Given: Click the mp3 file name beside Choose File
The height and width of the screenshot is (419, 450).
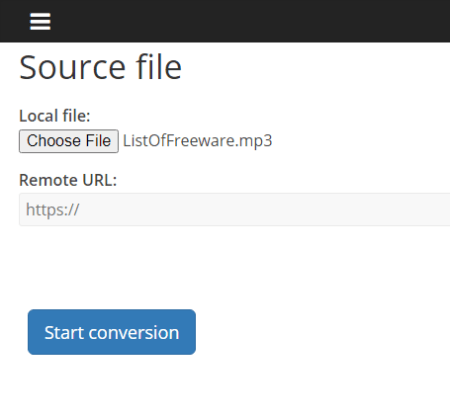Looking at the screenshot, I should coord(198,141).
